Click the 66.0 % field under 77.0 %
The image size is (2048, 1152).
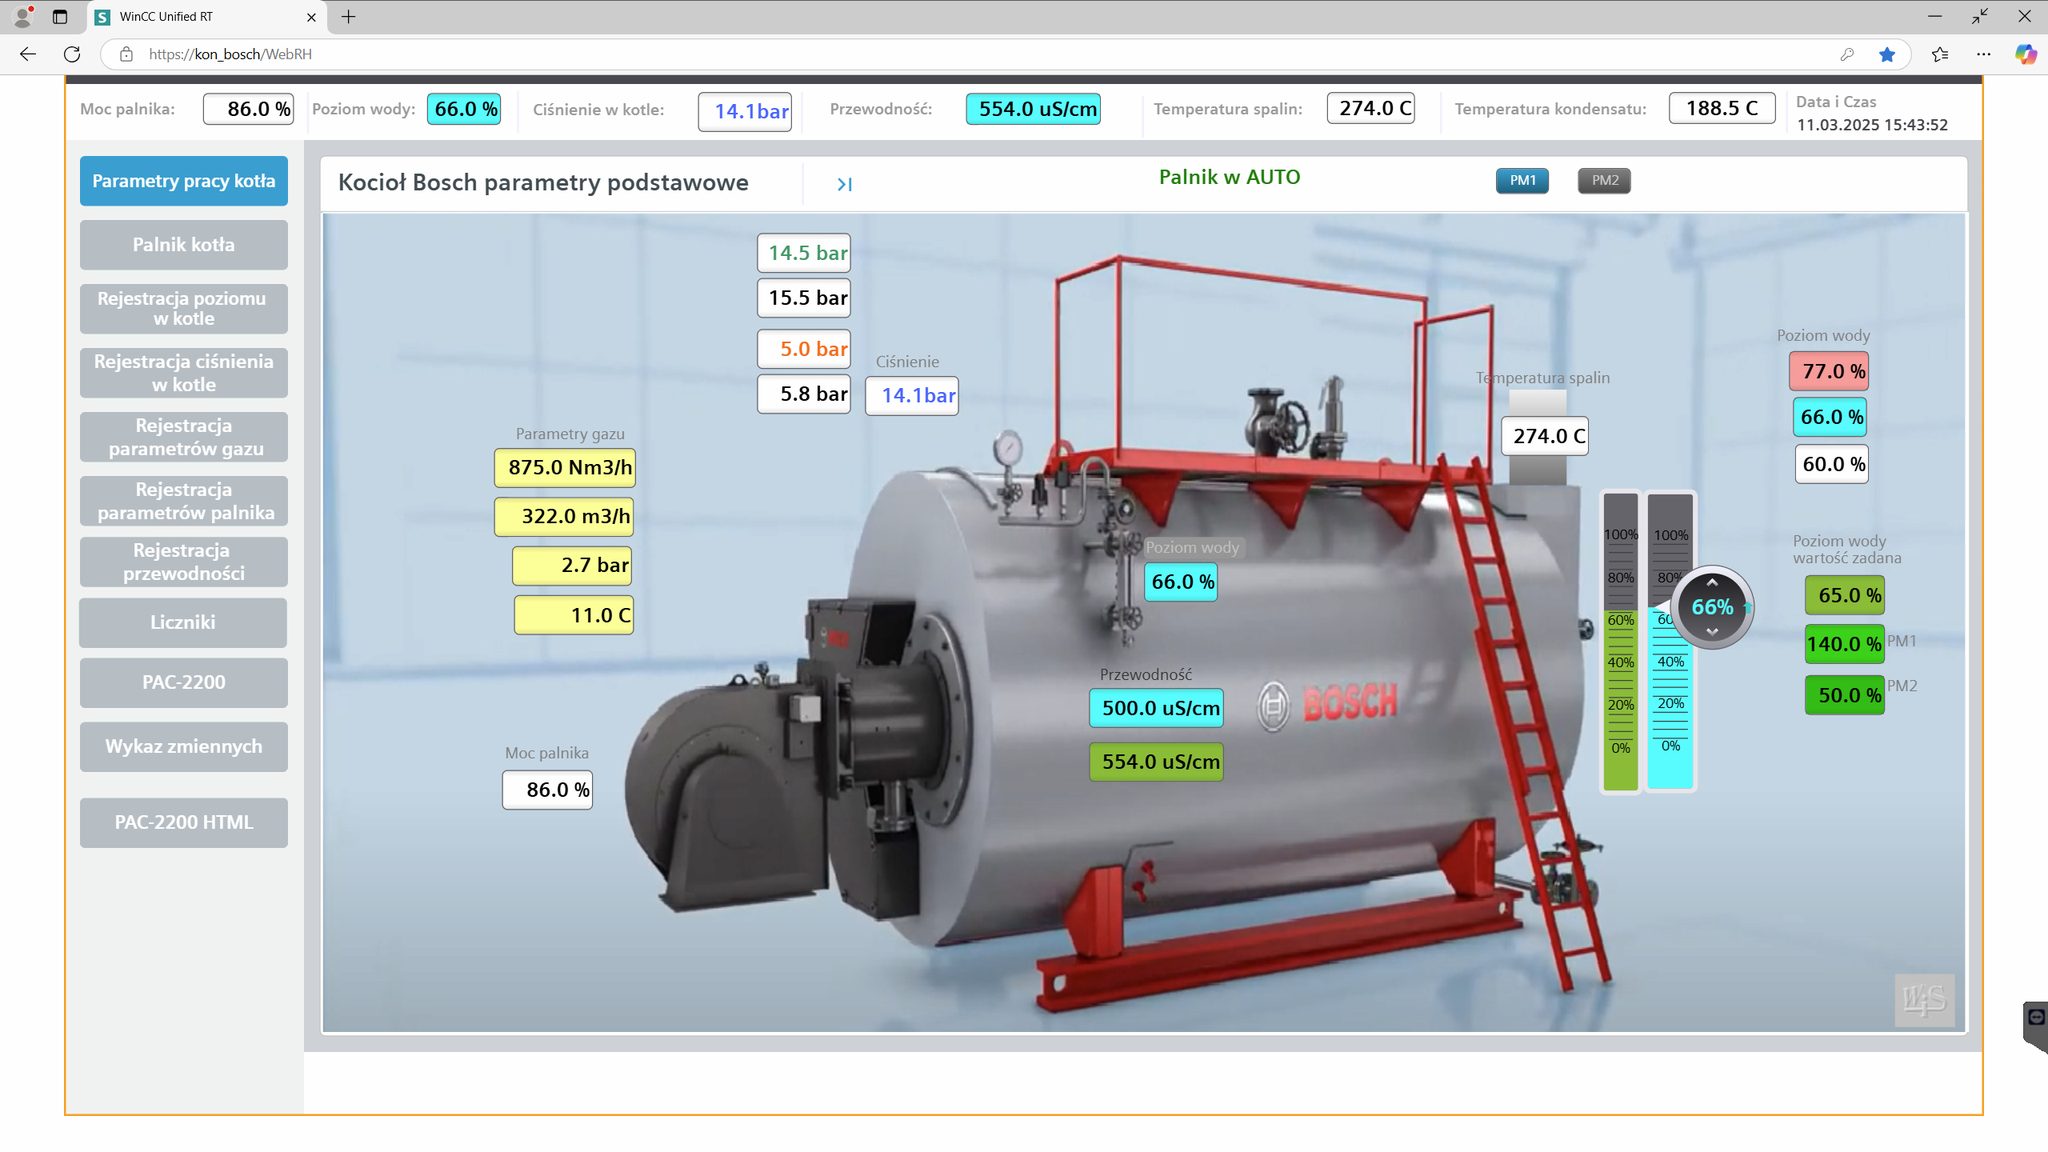click(x=1830, y=418)
